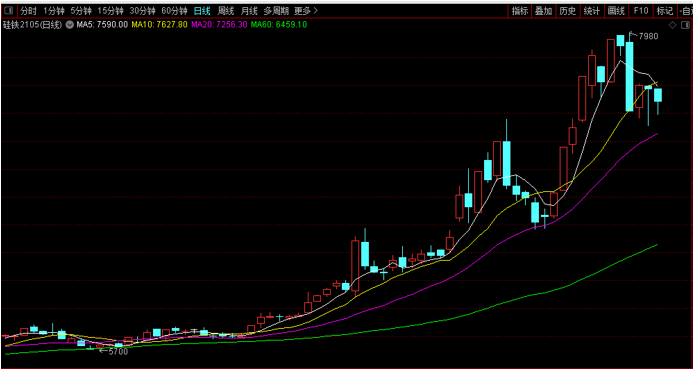This screenshot has width=700, height=371.
Task: Choose the 60分钟 period tab
Action: click(x=174, y=11)
